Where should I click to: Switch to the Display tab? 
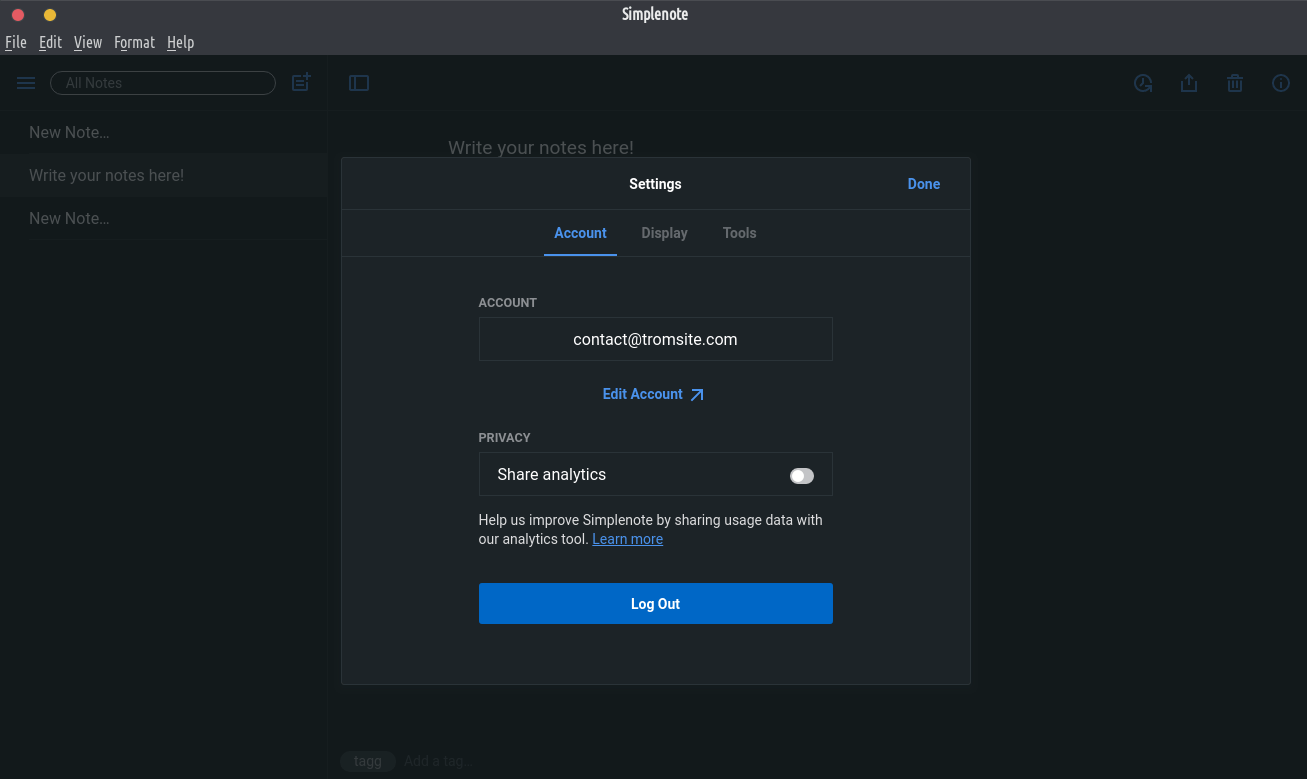(x=664, y=233)
